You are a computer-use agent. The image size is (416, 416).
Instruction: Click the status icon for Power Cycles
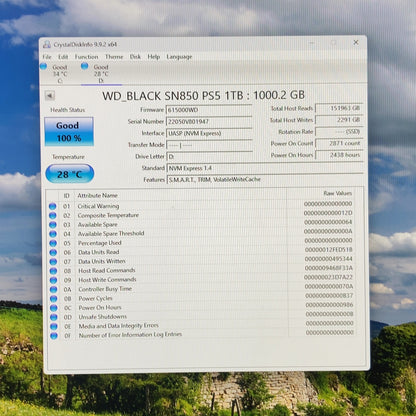tap(53, 299)
